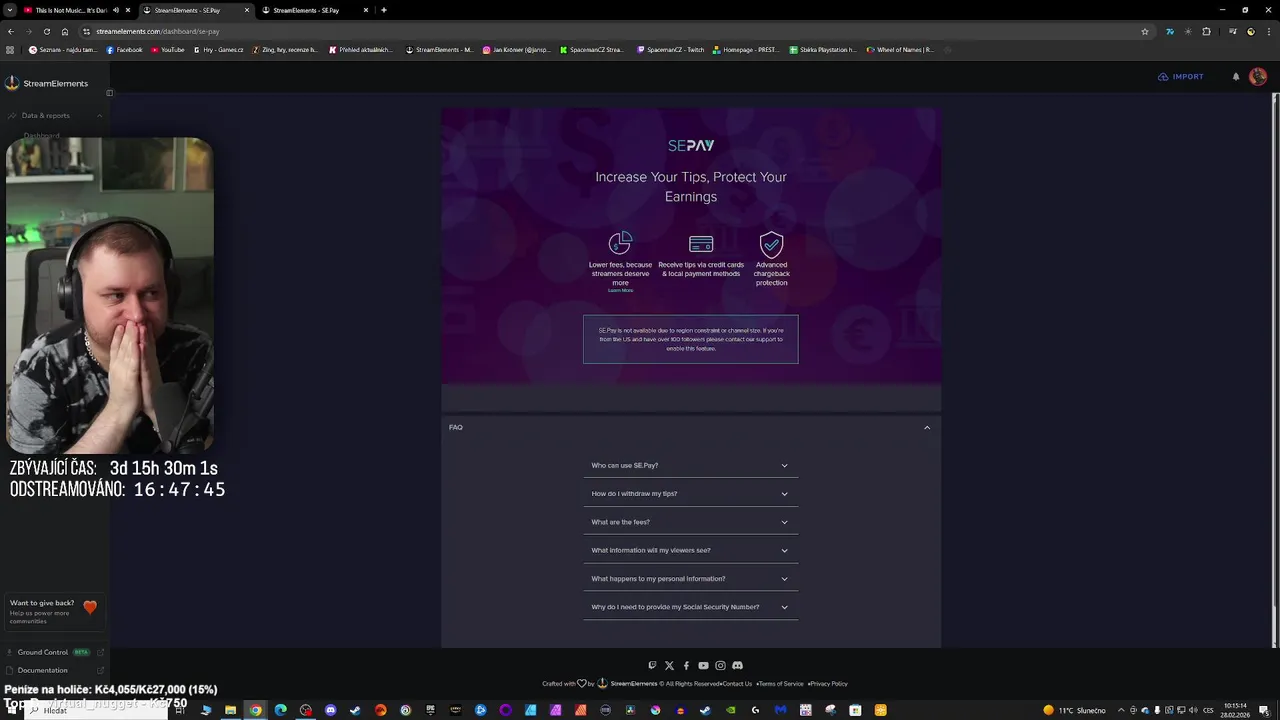Open the SpacemanCZ - Twitch bookmark
Screen dimensions: 1280x720
point(670,49)
